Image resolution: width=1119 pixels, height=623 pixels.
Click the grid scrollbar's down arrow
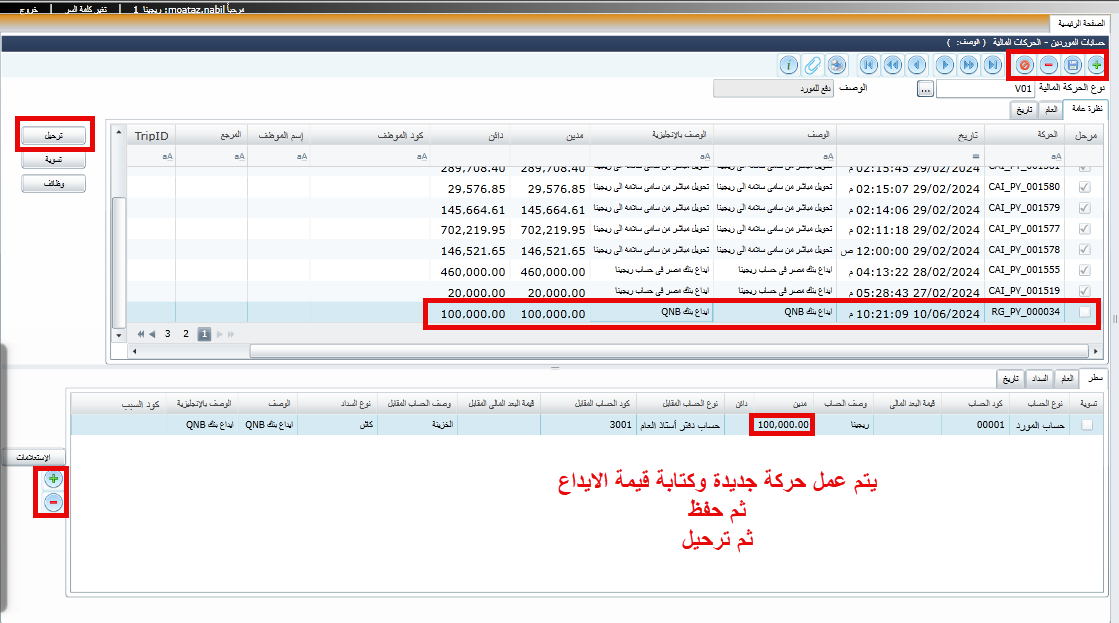(x=119, y=335)
